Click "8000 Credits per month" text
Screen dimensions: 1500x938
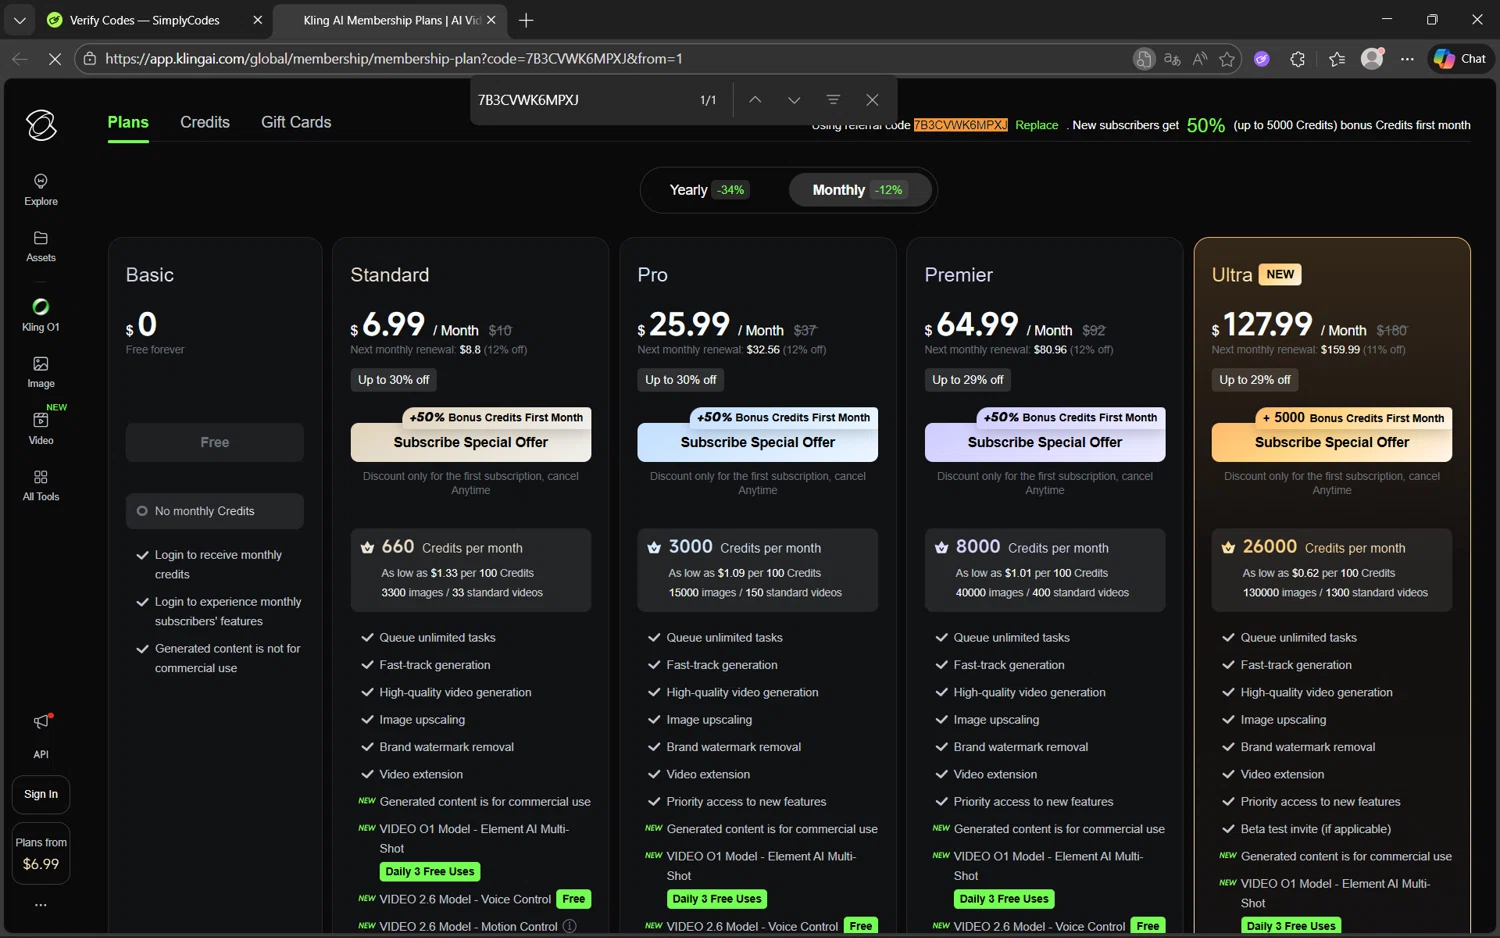pyautogui.click(x=1032, y=547)
